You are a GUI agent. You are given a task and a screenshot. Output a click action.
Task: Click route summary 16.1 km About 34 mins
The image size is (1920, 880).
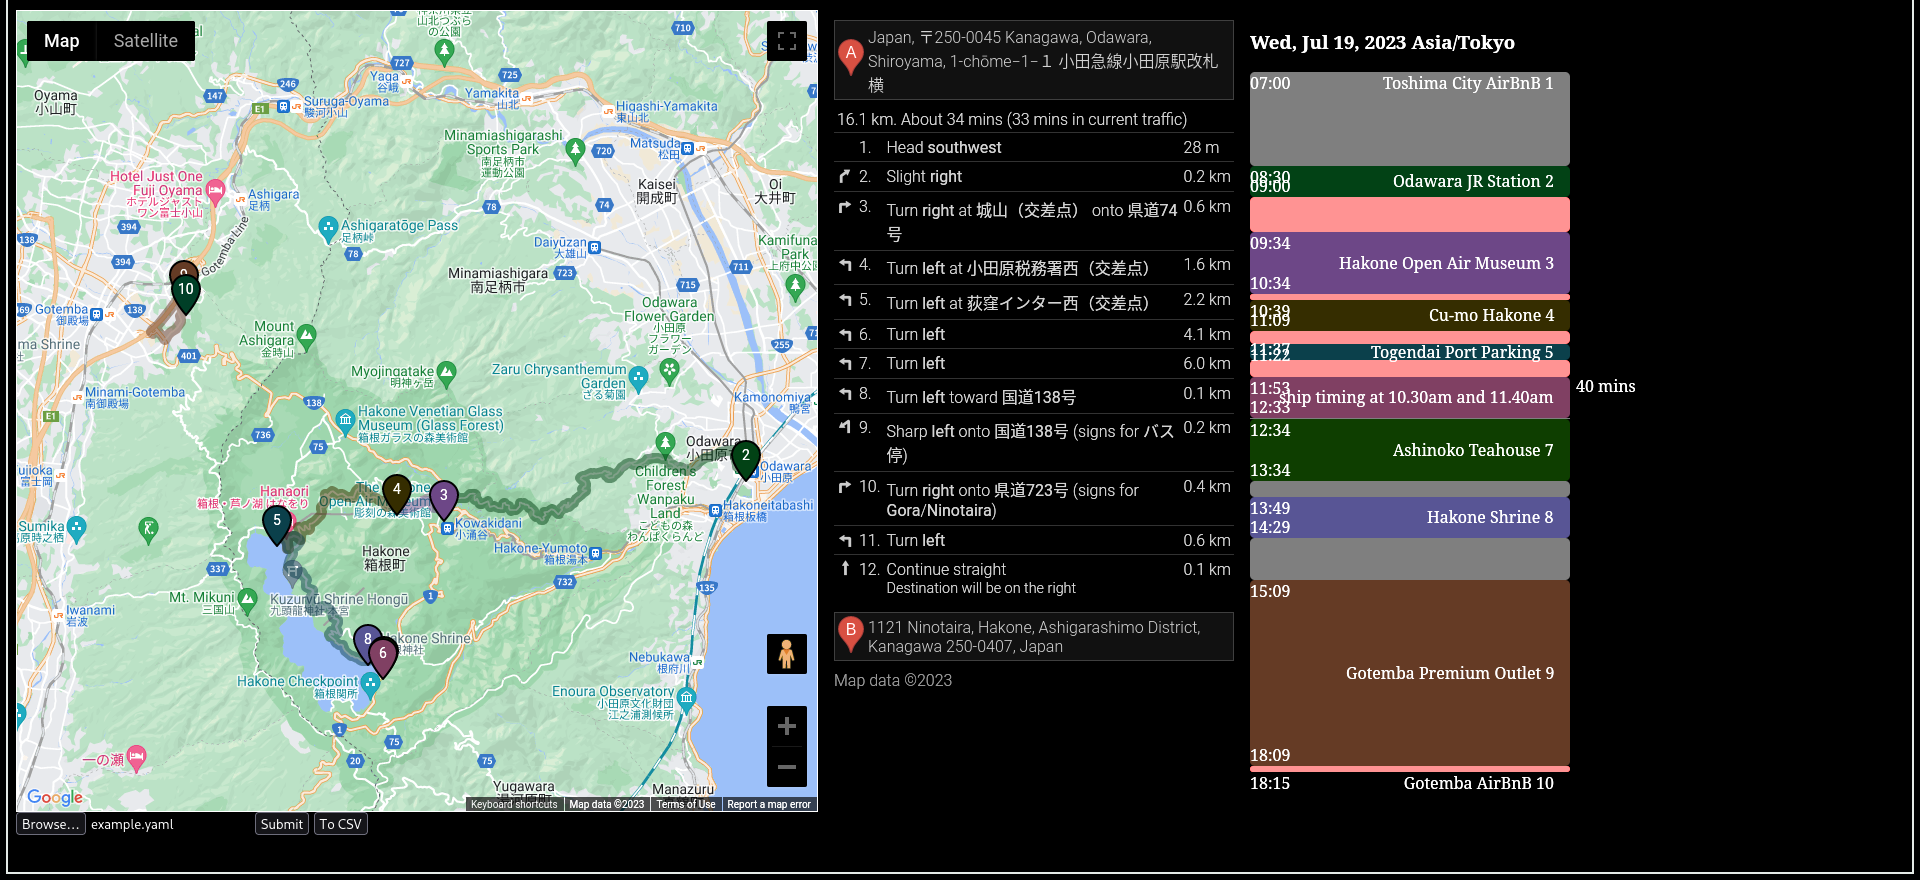[x=1012, y=119]
